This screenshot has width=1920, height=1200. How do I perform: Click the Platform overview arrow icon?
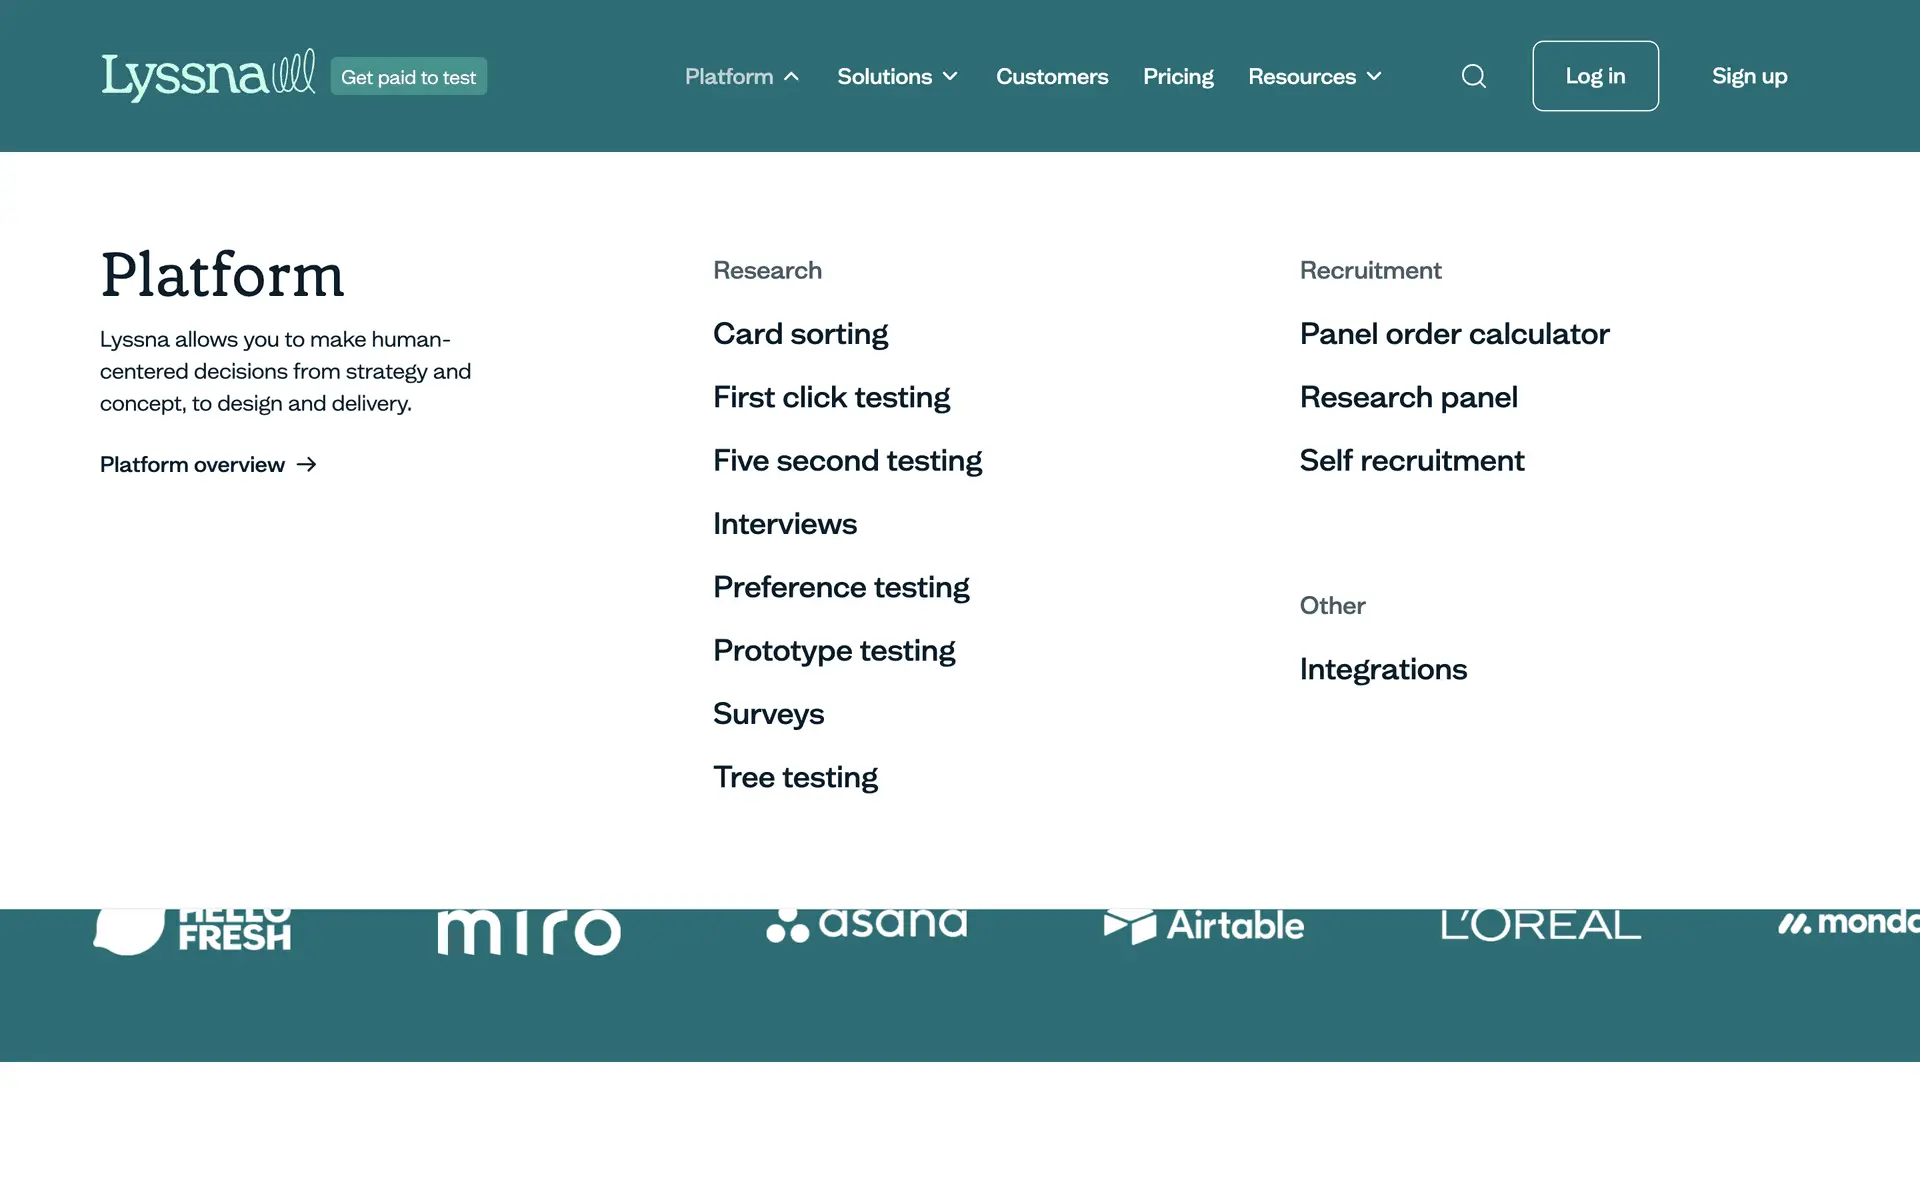click(307, 464)
